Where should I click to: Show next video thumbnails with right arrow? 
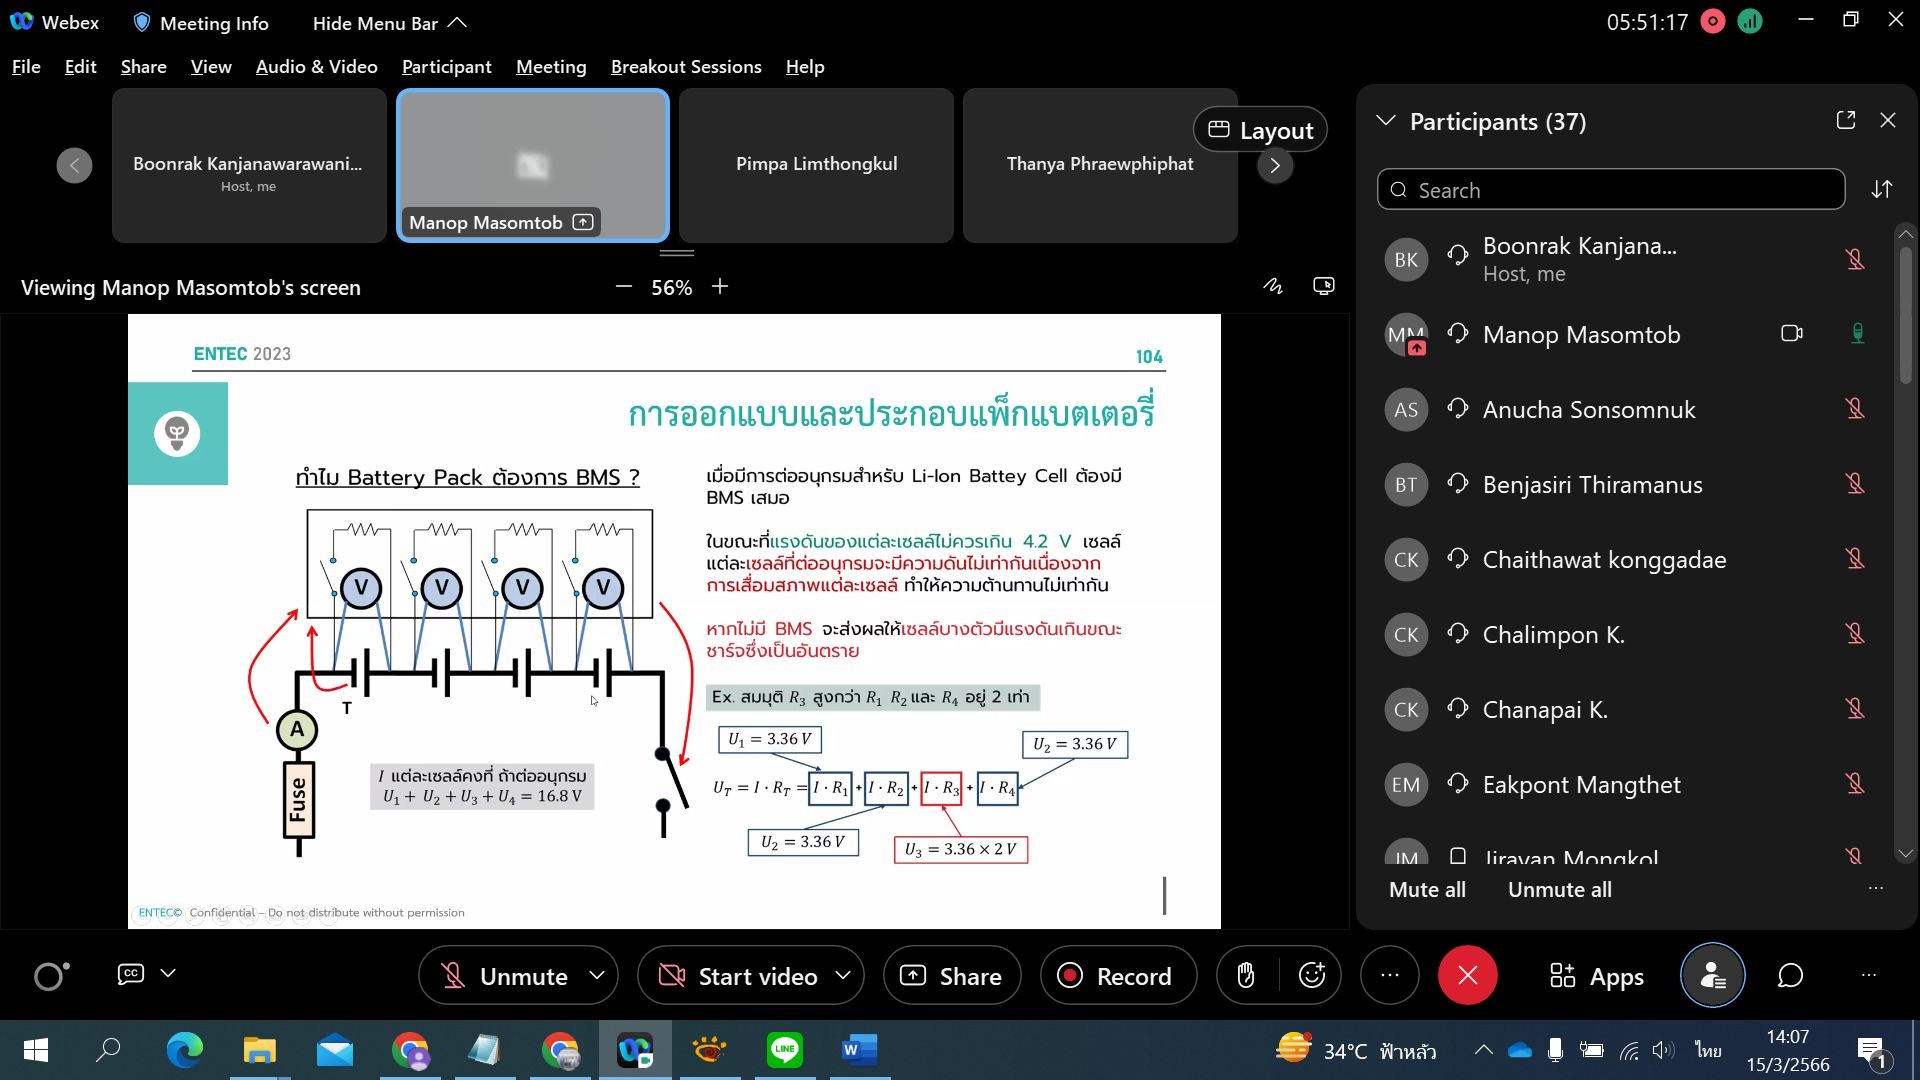1275,166
